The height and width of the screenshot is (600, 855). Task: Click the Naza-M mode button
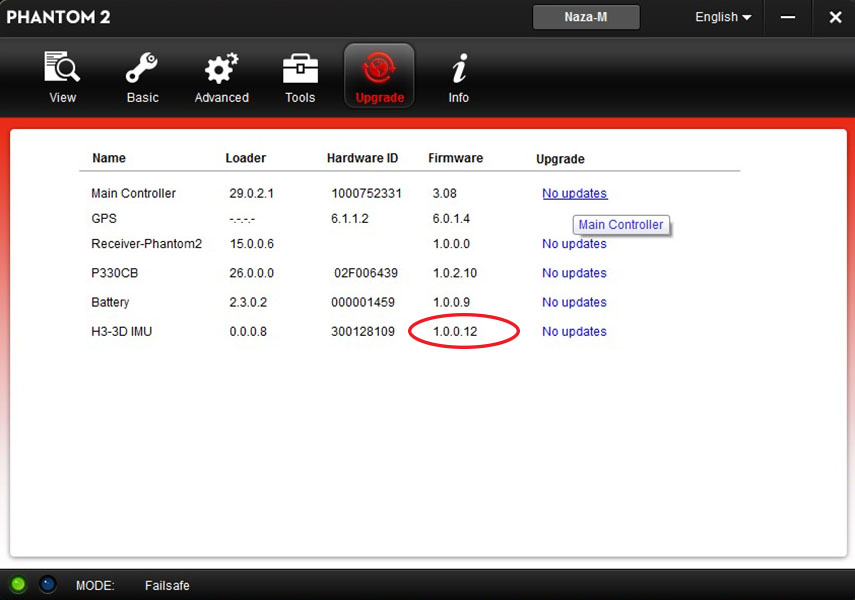pyautogui.click(x=586, y=17)
